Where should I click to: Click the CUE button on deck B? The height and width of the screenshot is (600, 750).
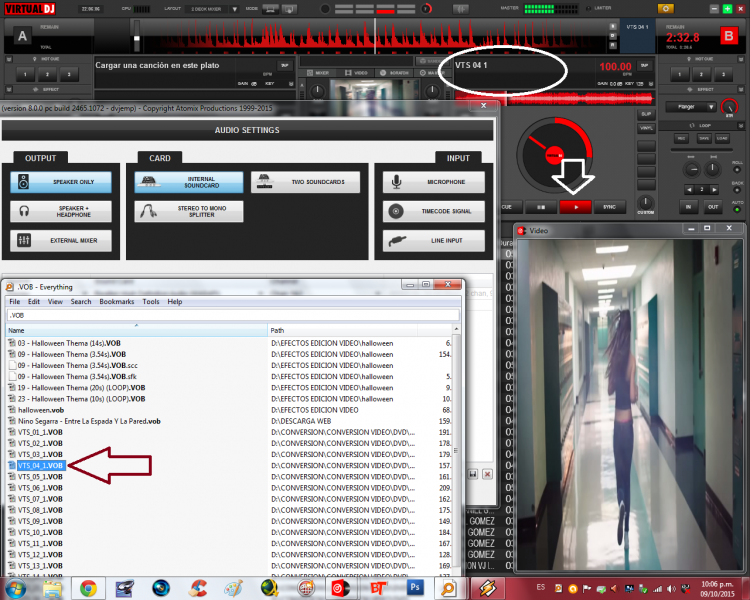point(509,207)
